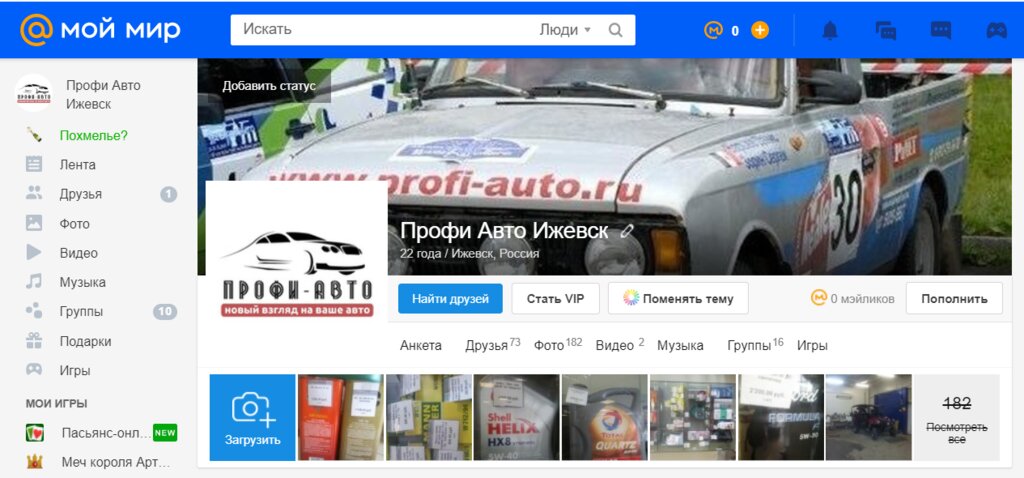Click the Друзья people icon in sidebar
Viewport: 1024px width, 478px height.
point(34,193)
